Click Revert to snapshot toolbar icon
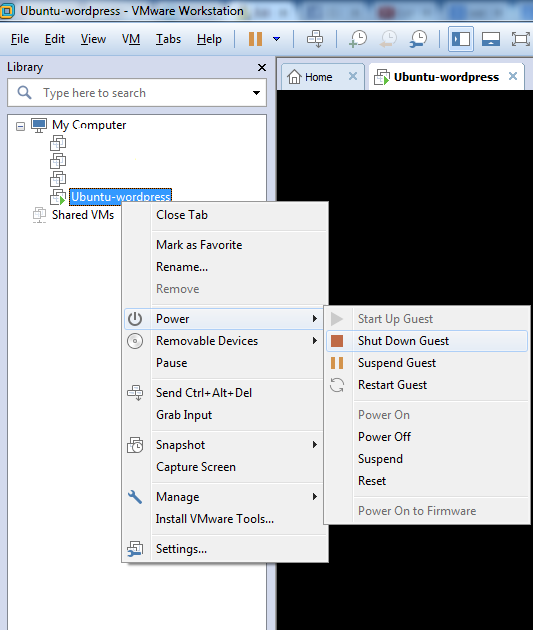 [388, 39]
